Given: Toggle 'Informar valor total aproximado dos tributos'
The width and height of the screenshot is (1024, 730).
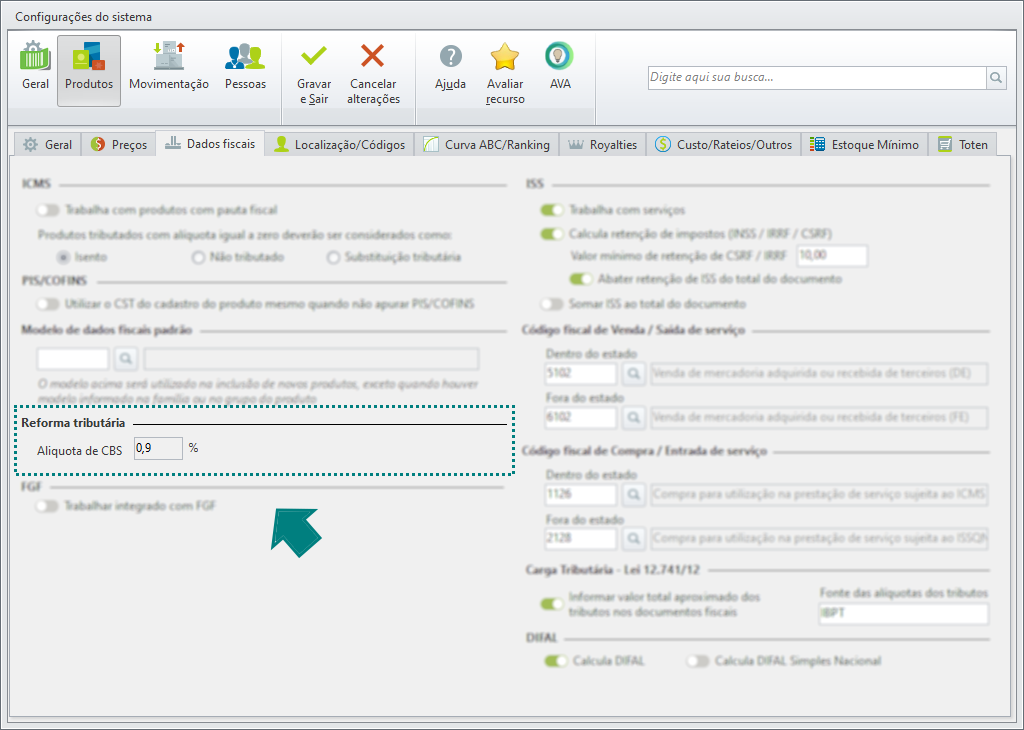Looking at the screenshot, I should point(552,604).
